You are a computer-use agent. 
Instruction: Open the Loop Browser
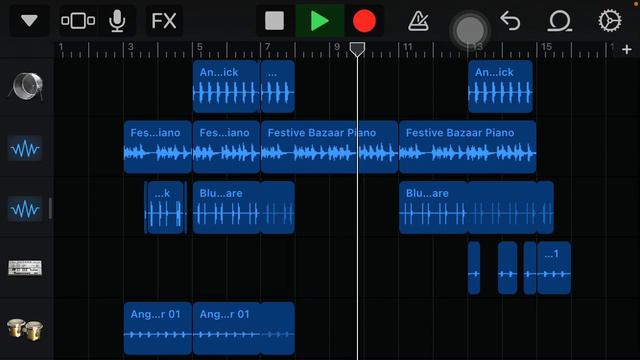click(559, 20)
